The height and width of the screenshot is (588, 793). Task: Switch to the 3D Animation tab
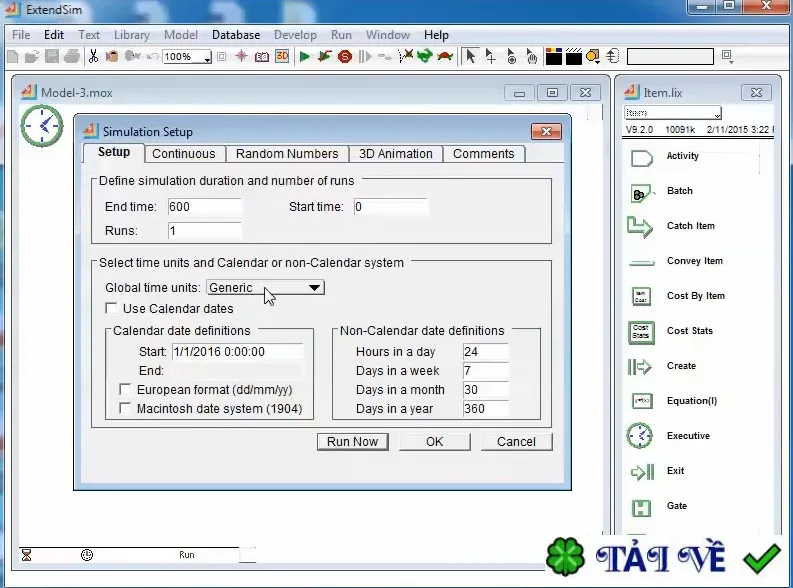pos(395,154)
